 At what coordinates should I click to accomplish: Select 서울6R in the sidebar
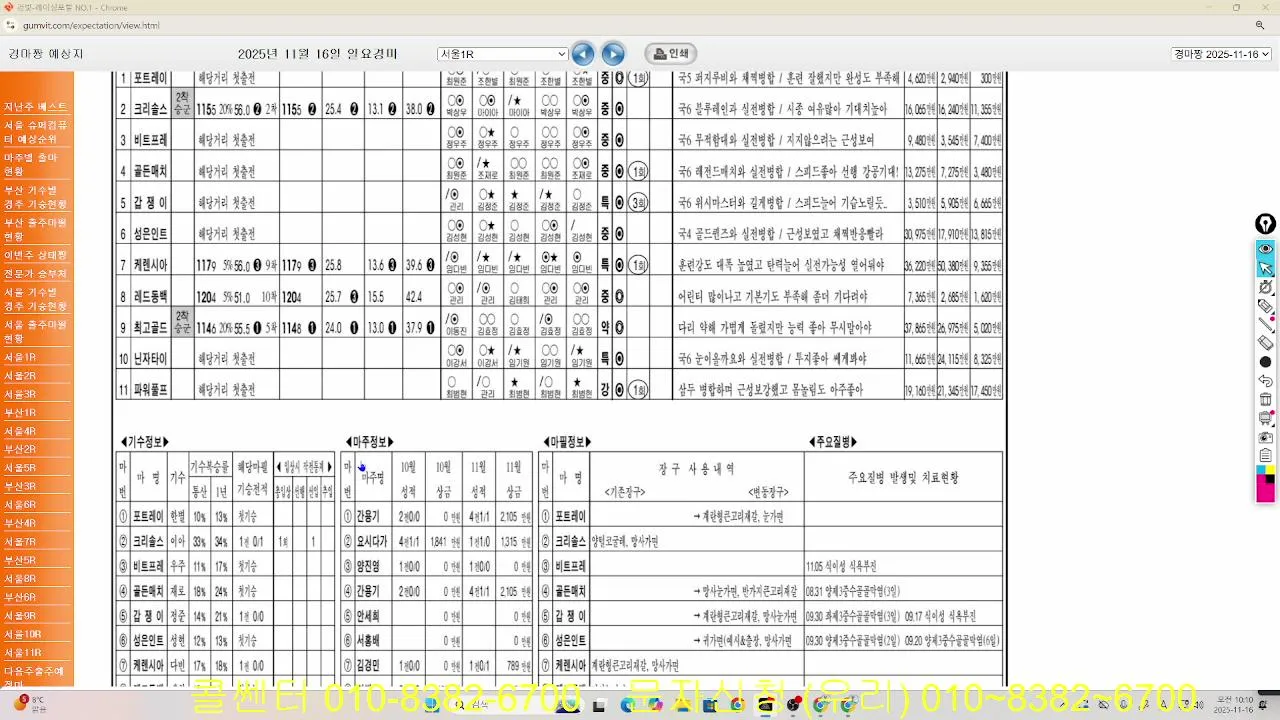tap(20, 505)
